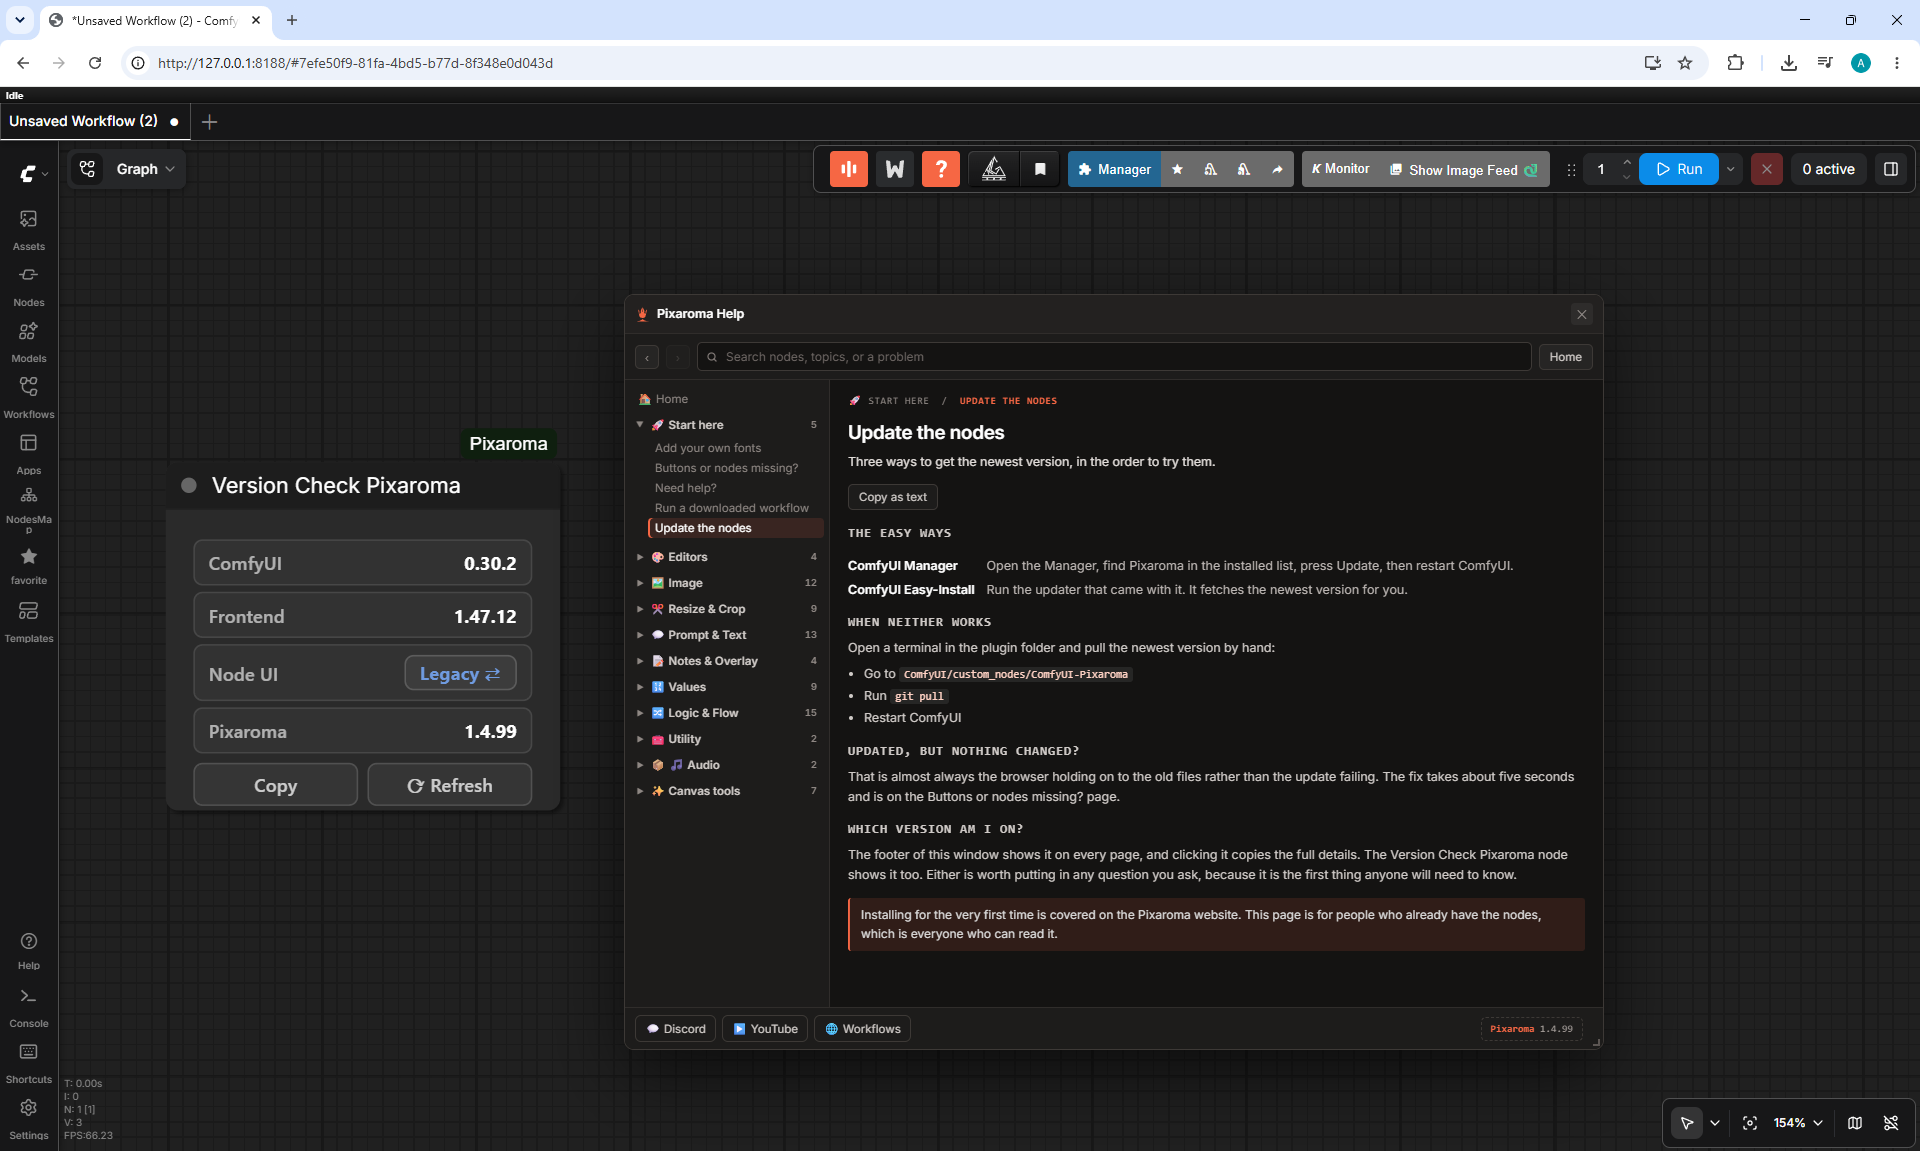The image size is (1920, 1151).
Task: Toggle the K Monitor button
Action: click(1340, 169)
